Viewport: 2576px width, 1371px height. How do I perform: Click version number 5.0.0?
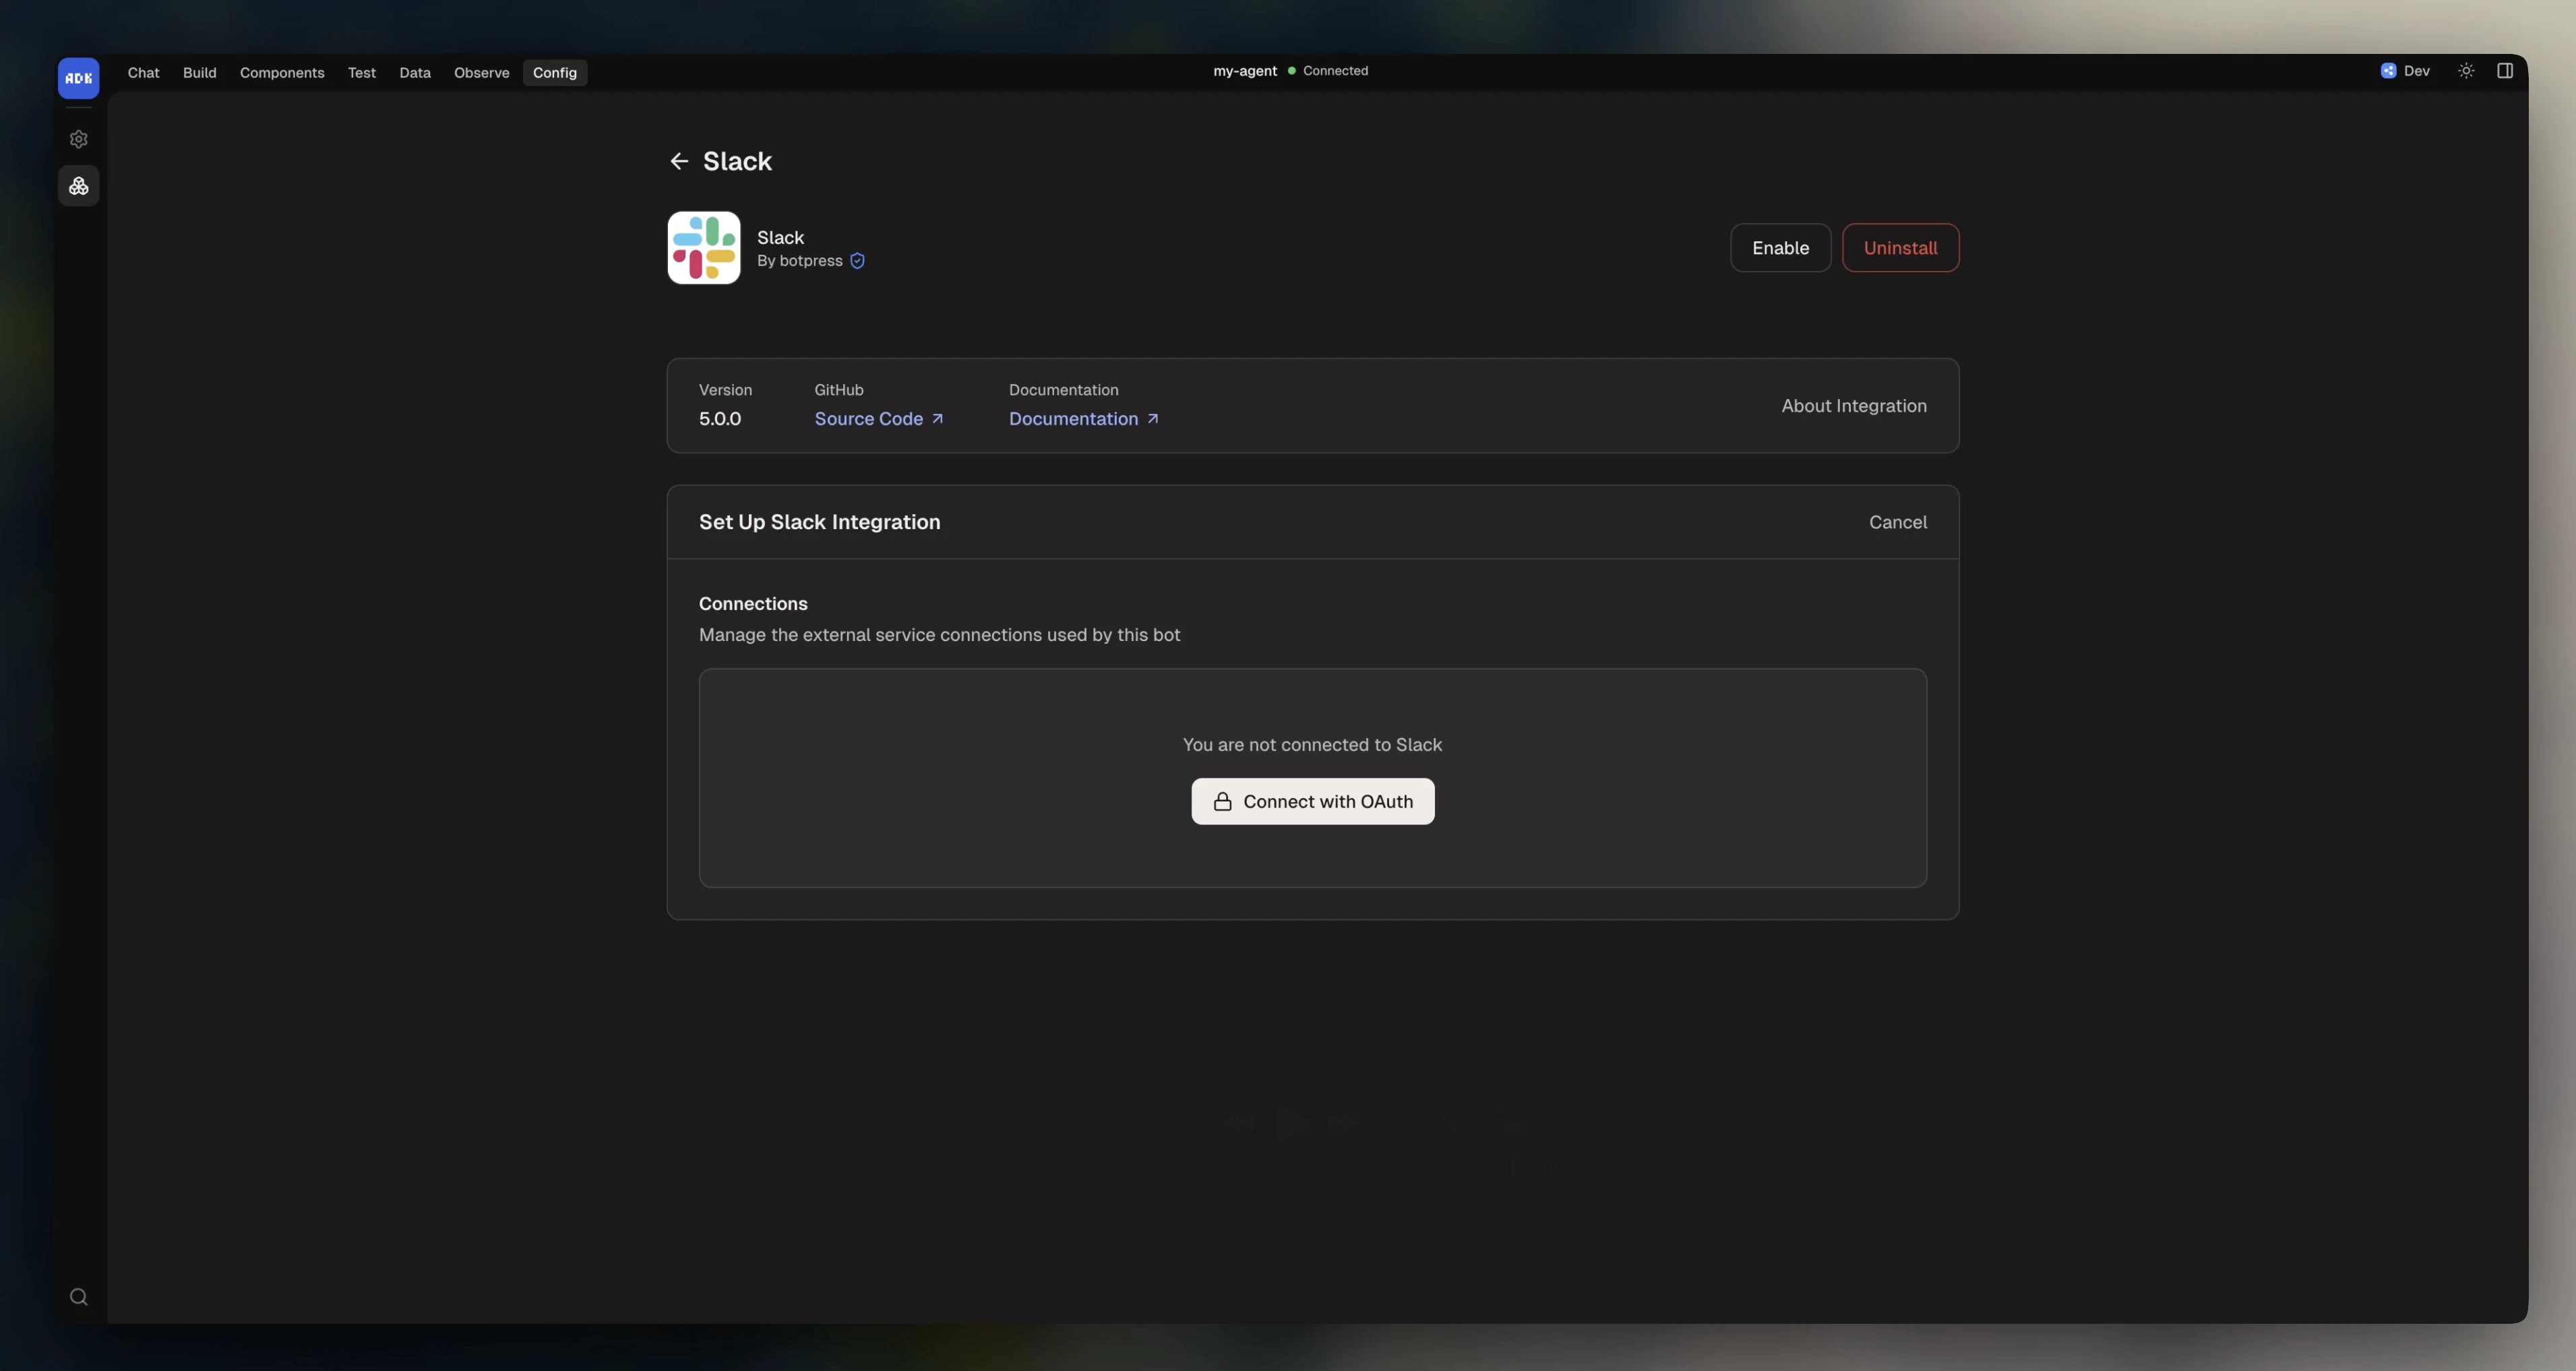[719, 419]
